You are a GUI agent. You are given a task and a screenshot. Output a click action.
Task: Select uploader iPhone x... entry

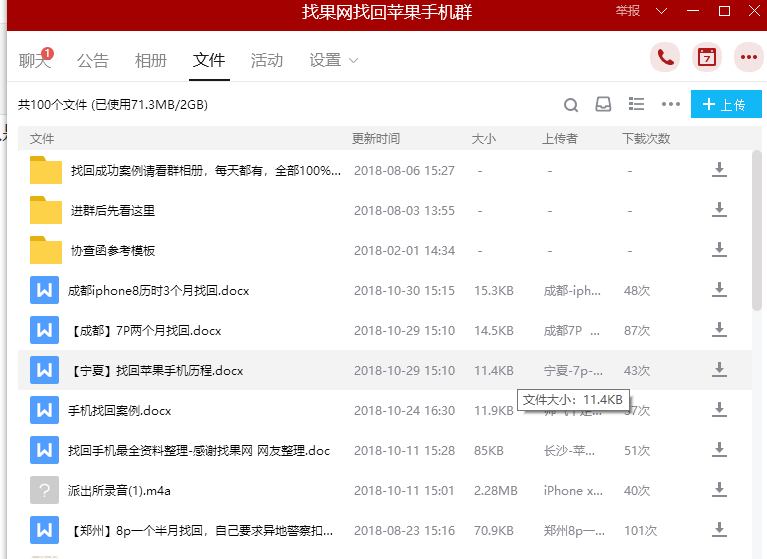tap(573, 491)
